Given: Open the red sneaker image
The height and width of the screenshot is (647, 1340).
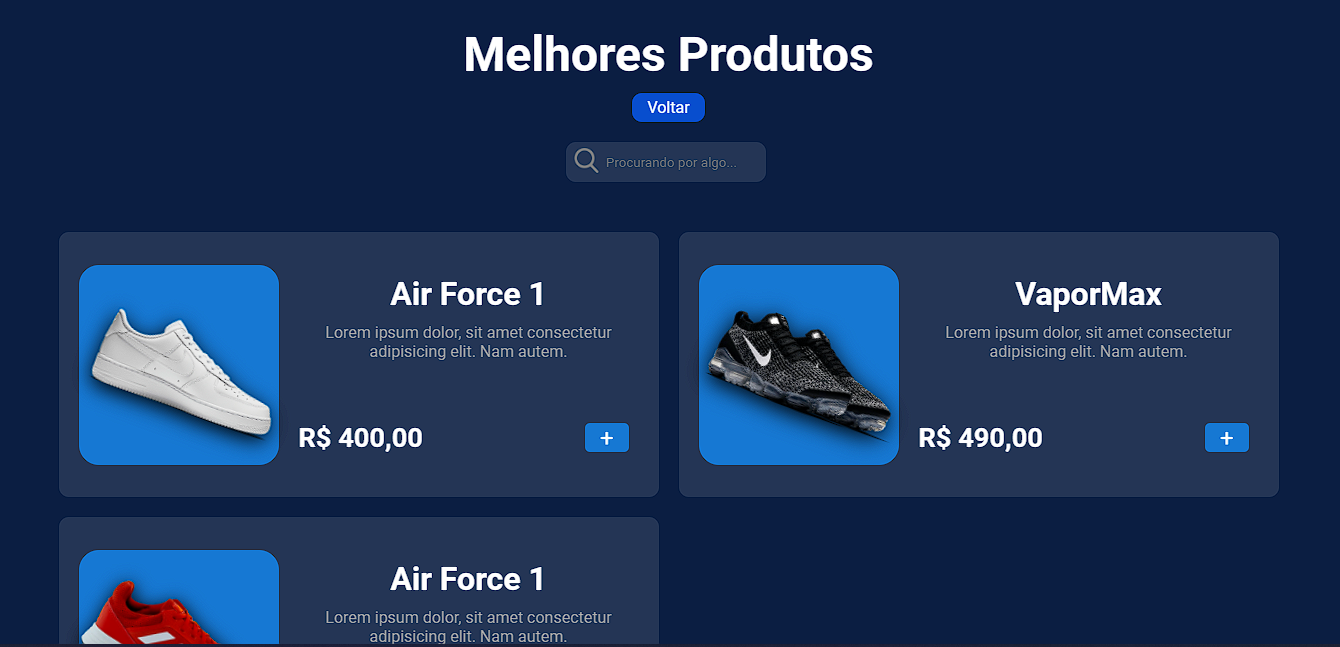Looking at the screenshot, I should pos(179,597).
